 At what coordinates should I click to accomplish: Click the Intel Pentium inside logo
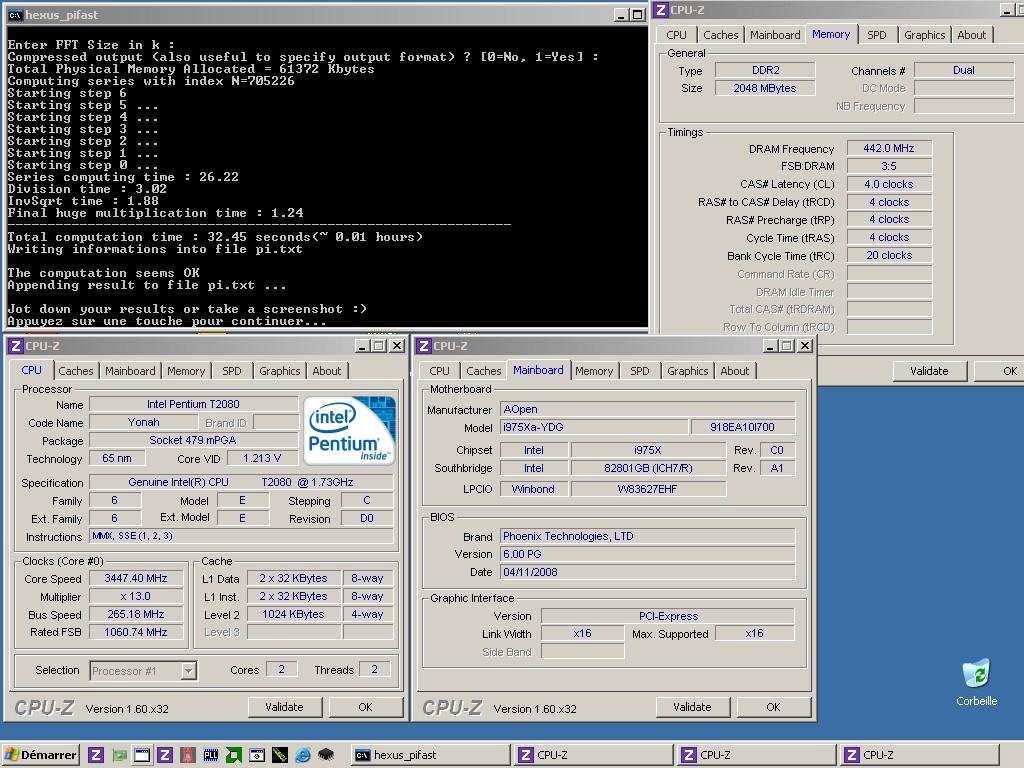349,430
